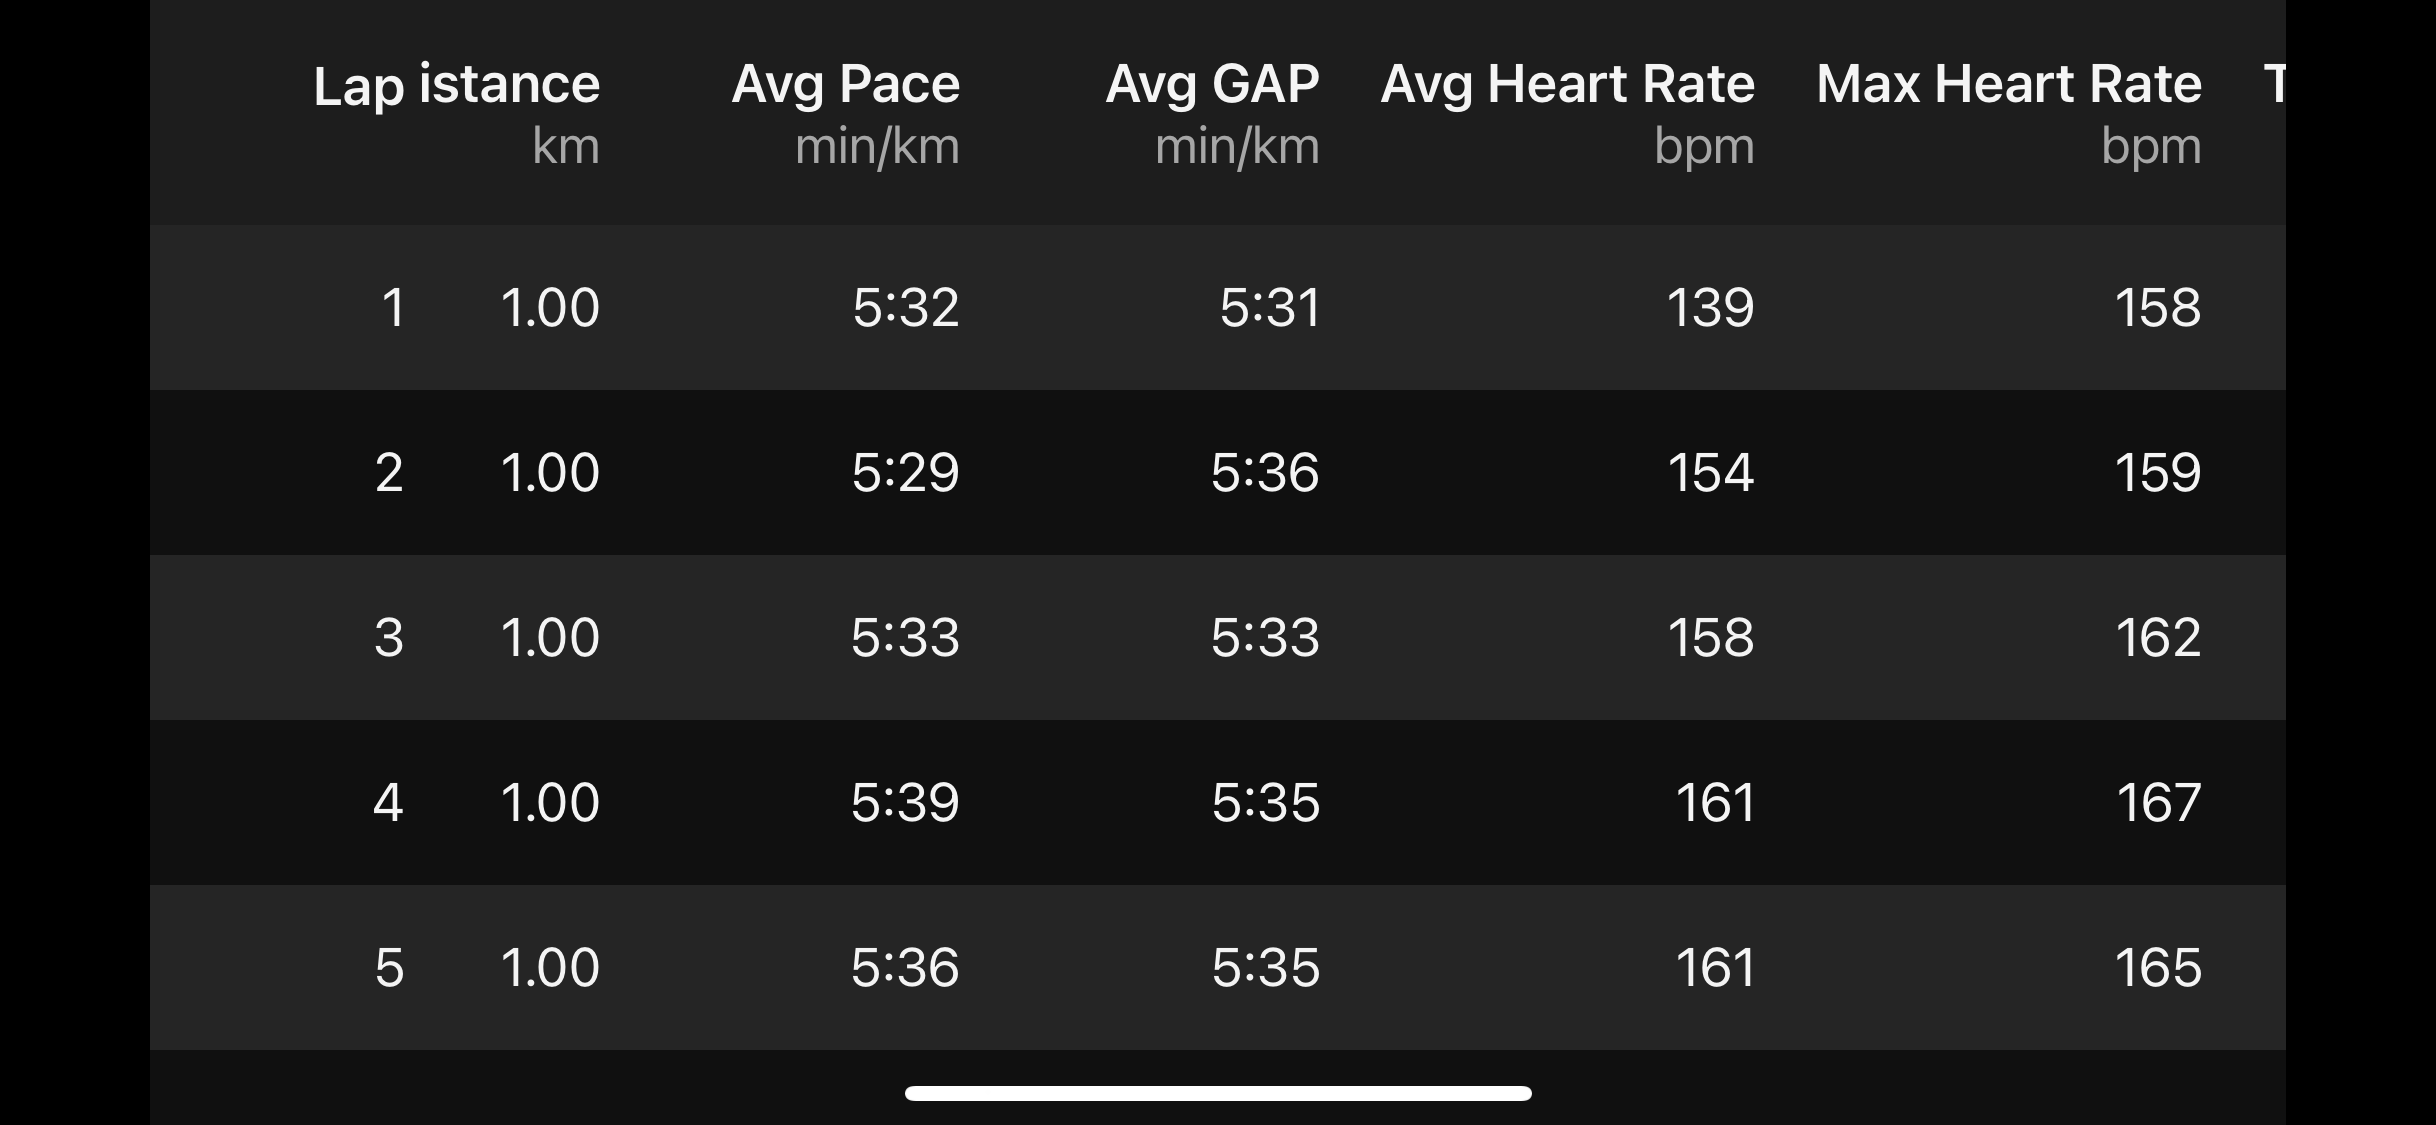The height and width of the screenshot is (1125, 2436).
Task: Tap the 165 max heart rate value
Action: [x=2158, y=967]
